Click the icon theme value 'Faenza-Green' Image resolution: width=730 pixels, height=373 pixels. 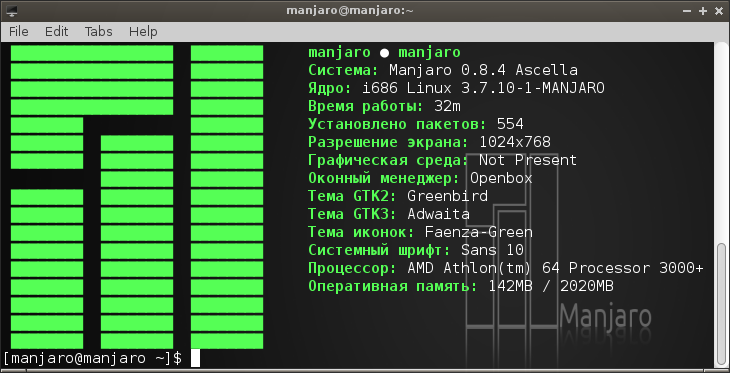click(479, 232)
